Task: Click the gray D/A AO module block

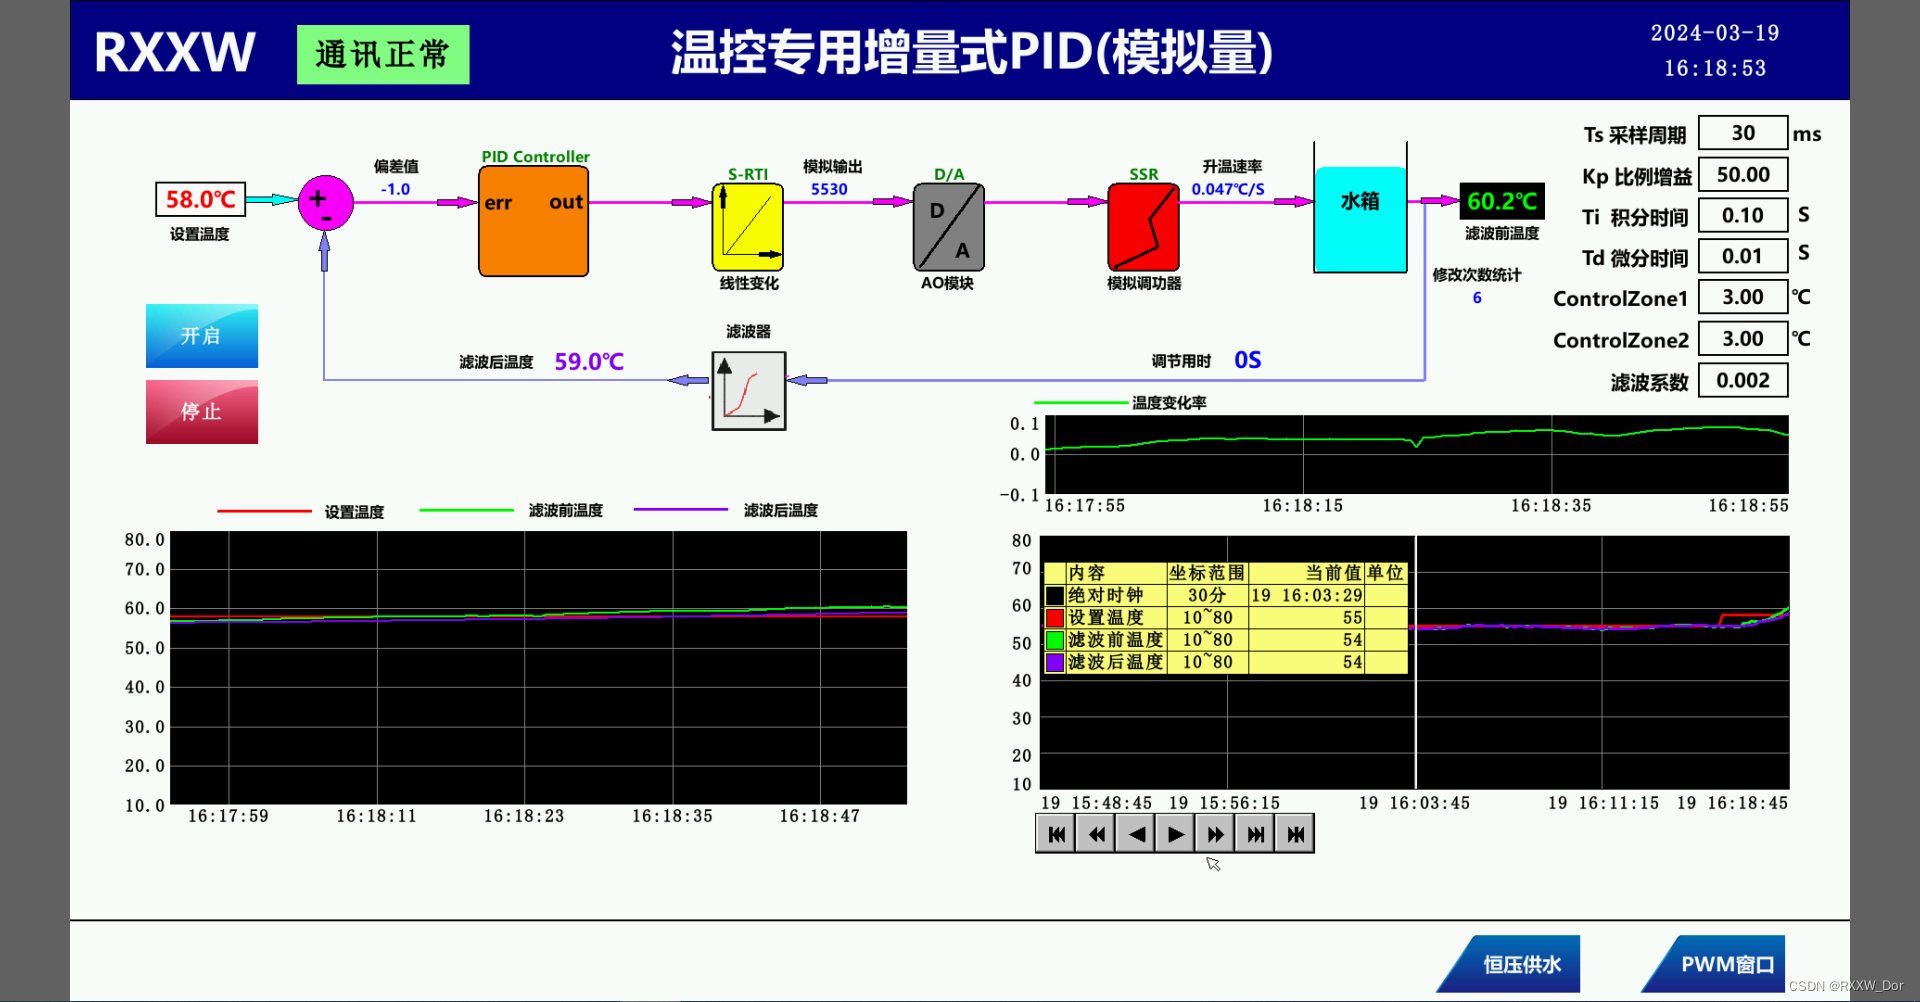Action: [949, 227]
